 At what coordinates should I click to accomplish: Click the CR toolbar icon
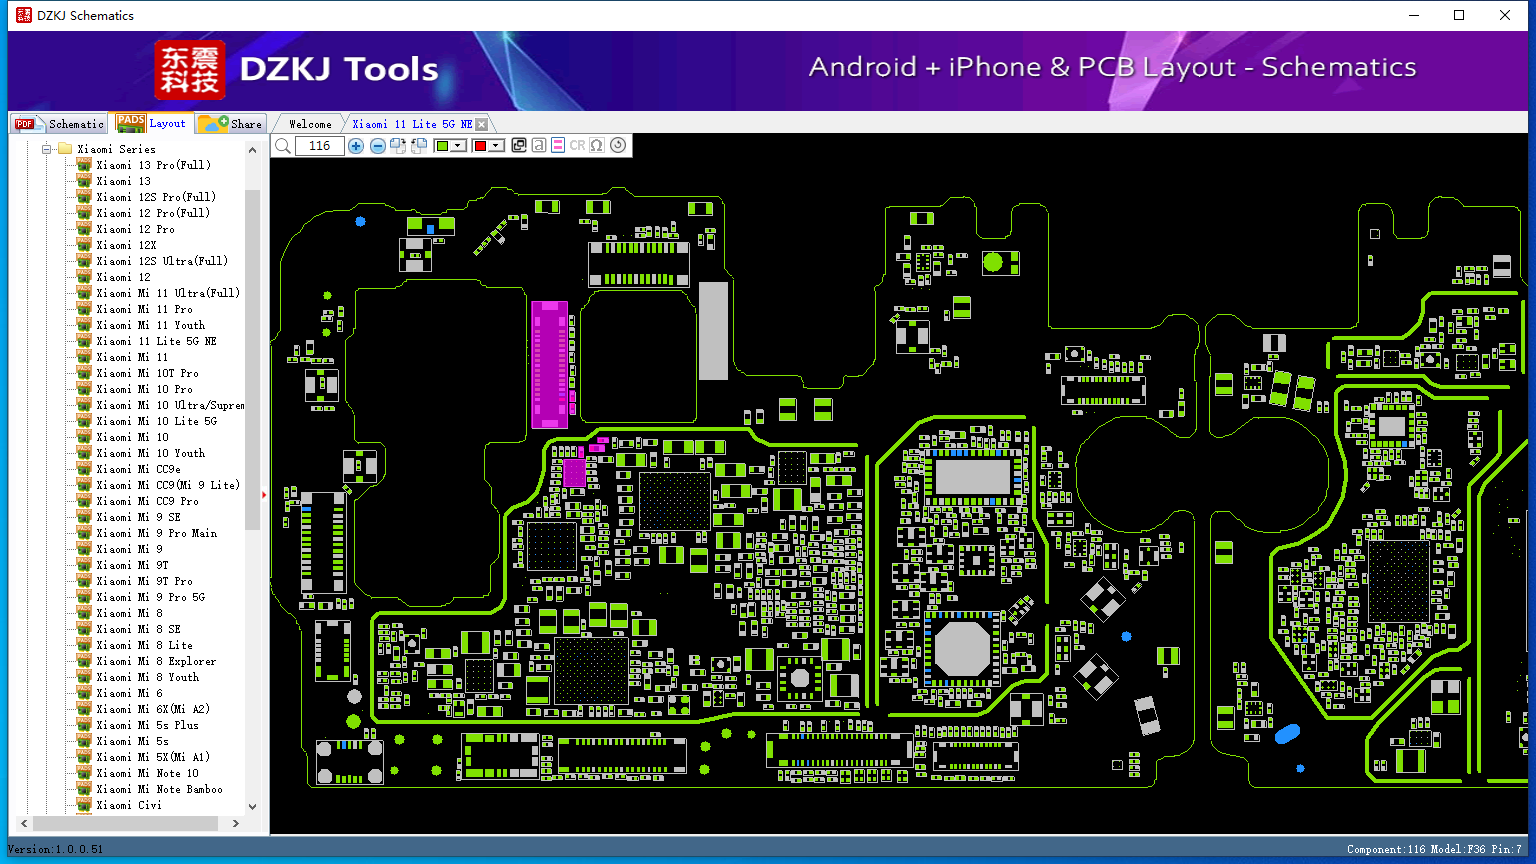[577, 146]
